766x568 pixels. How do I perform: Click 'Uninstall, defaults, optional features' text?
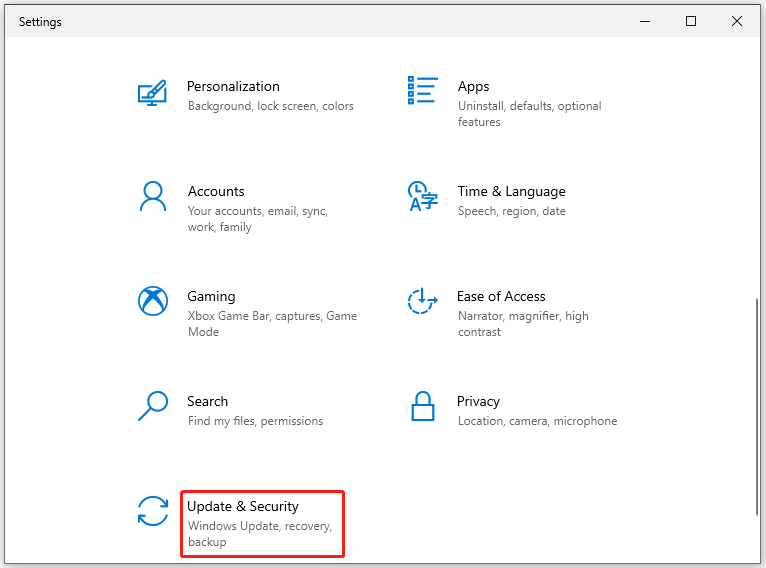click(530, 114)
